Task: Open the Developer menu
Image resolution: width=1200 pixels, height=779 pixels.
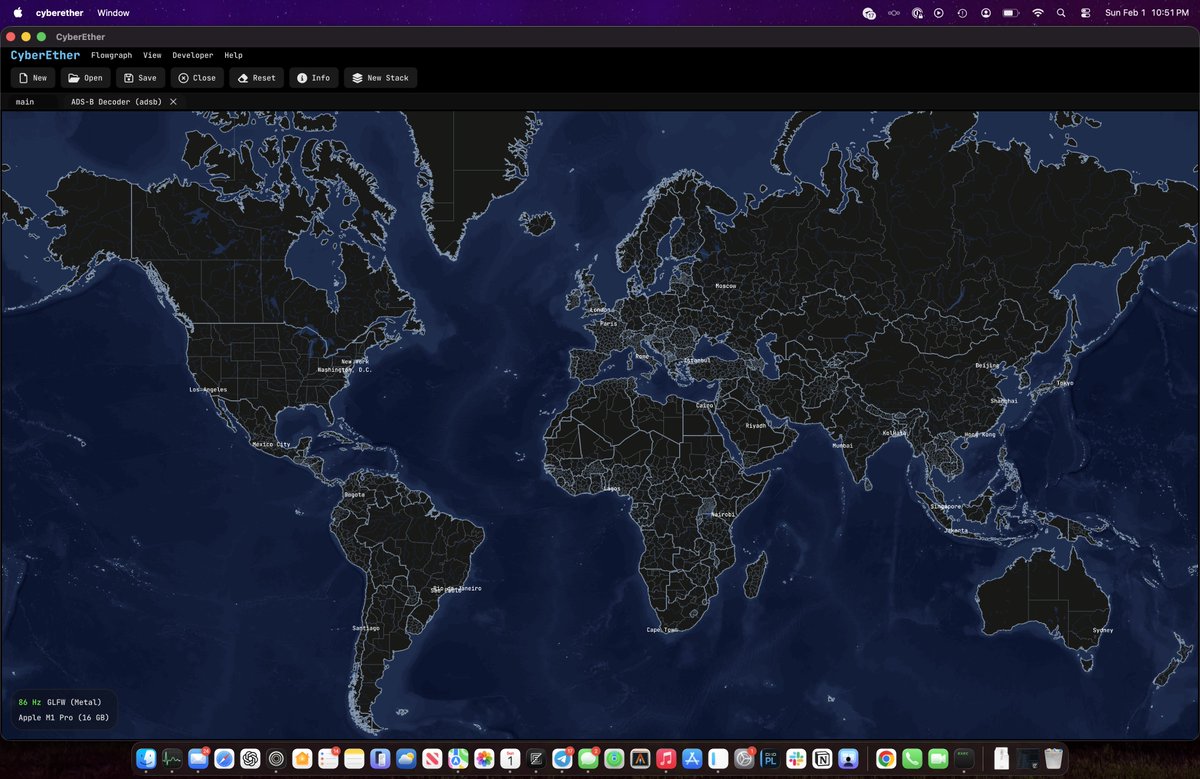Action: (192, 55)
